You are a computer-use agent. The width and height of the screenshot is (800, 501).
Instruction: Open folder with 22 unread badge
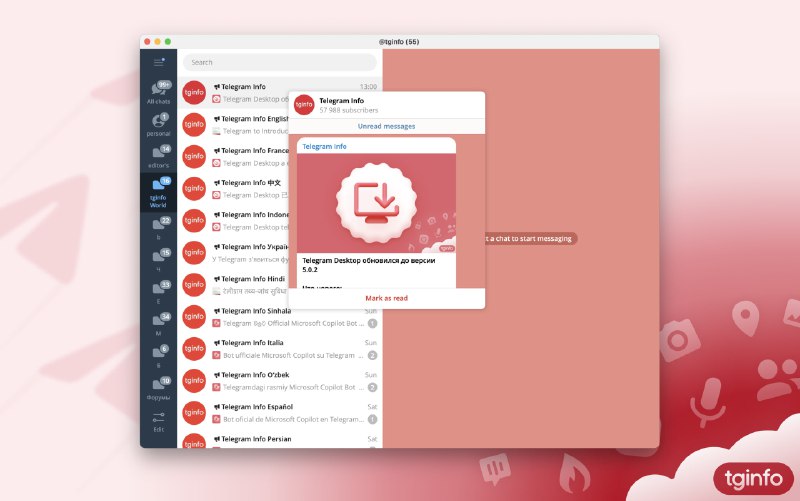(159, 228)
